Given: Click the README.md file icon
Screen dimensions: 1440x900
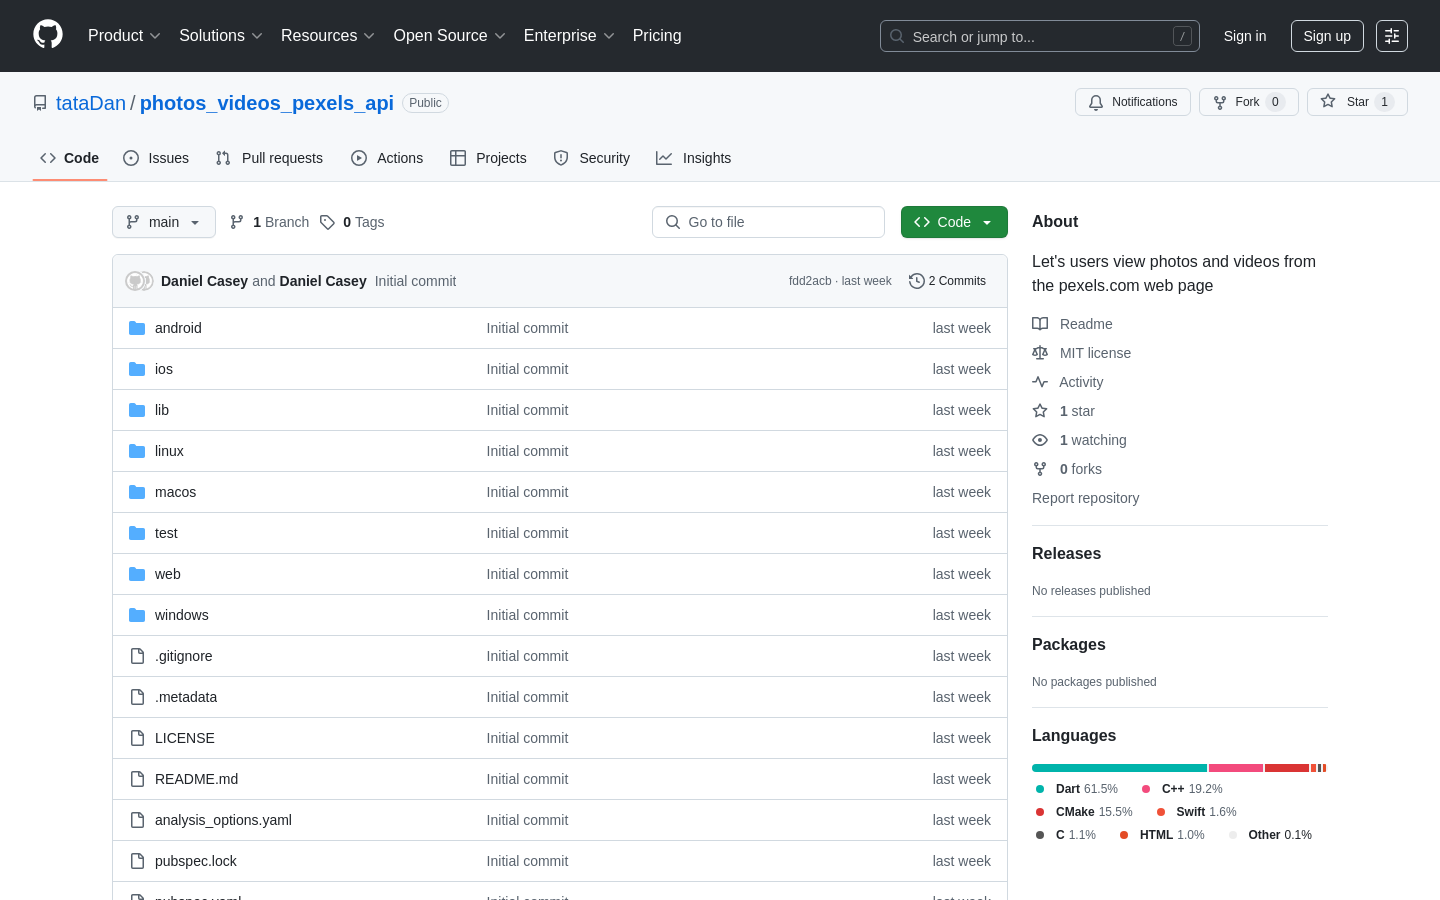Looking at the screenshot, I should click(x=137, y=779).
